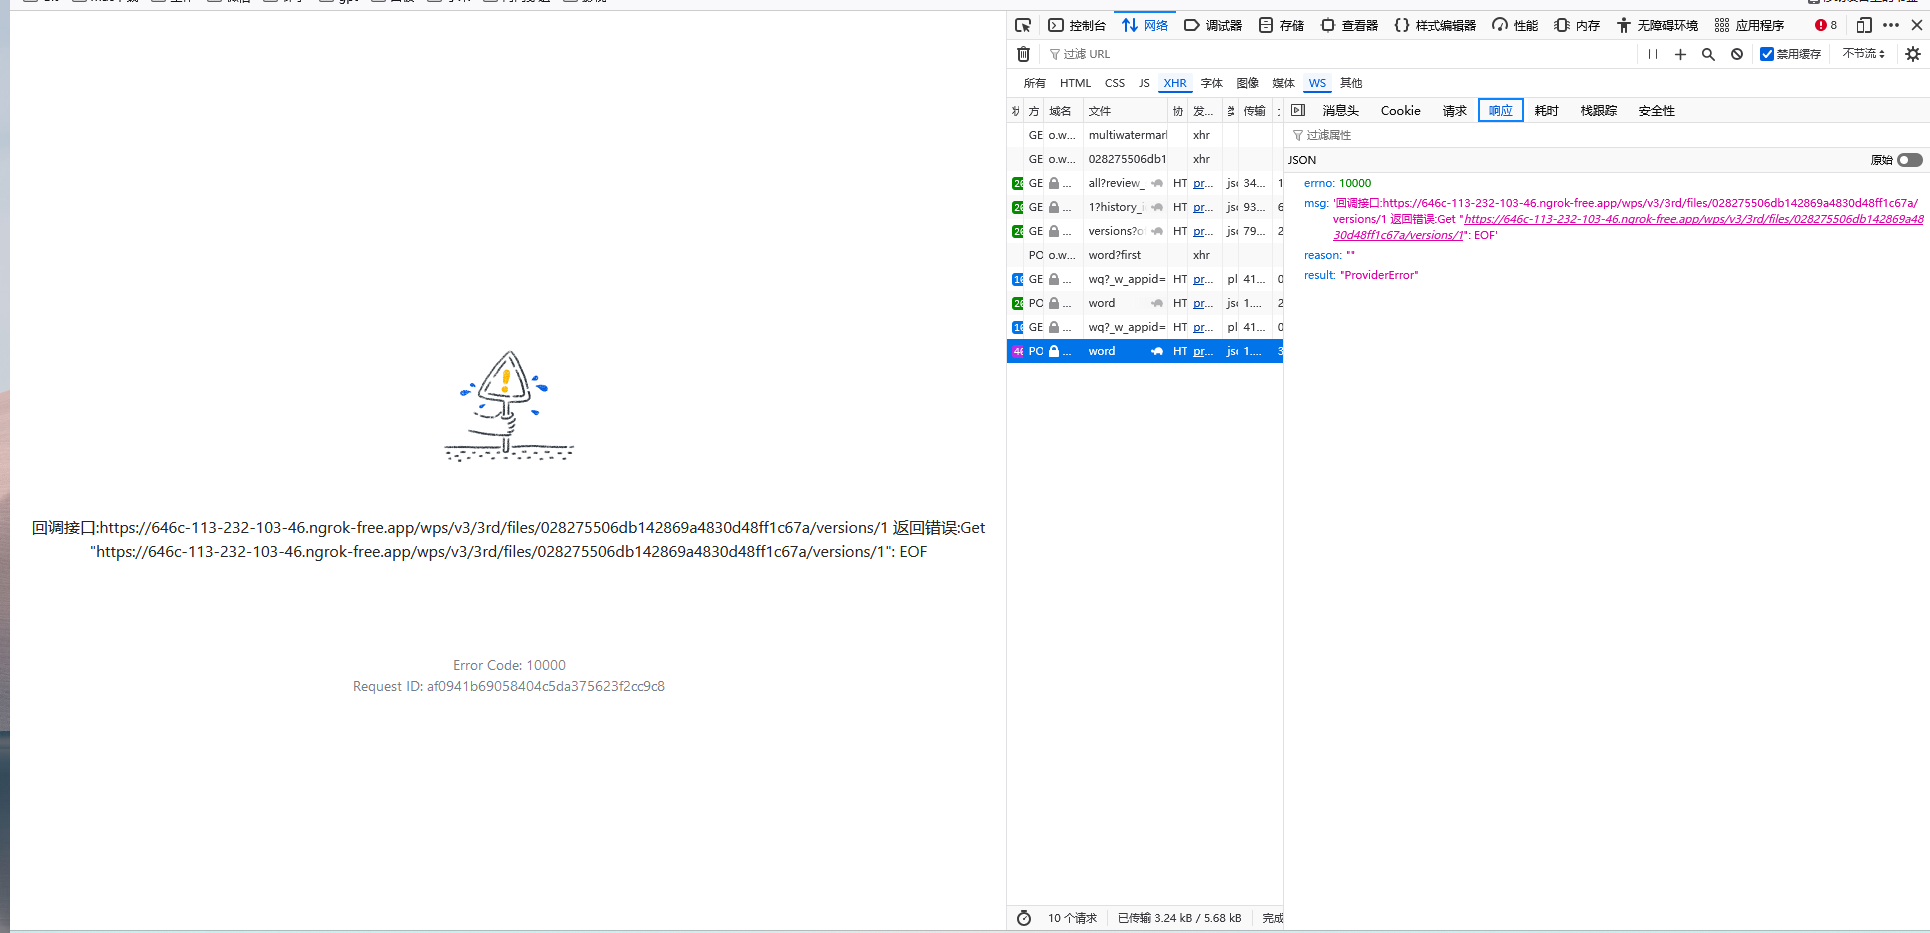Open the 样式编辑器 style editor panel

pyautogui.click(x=1435, y=25)
